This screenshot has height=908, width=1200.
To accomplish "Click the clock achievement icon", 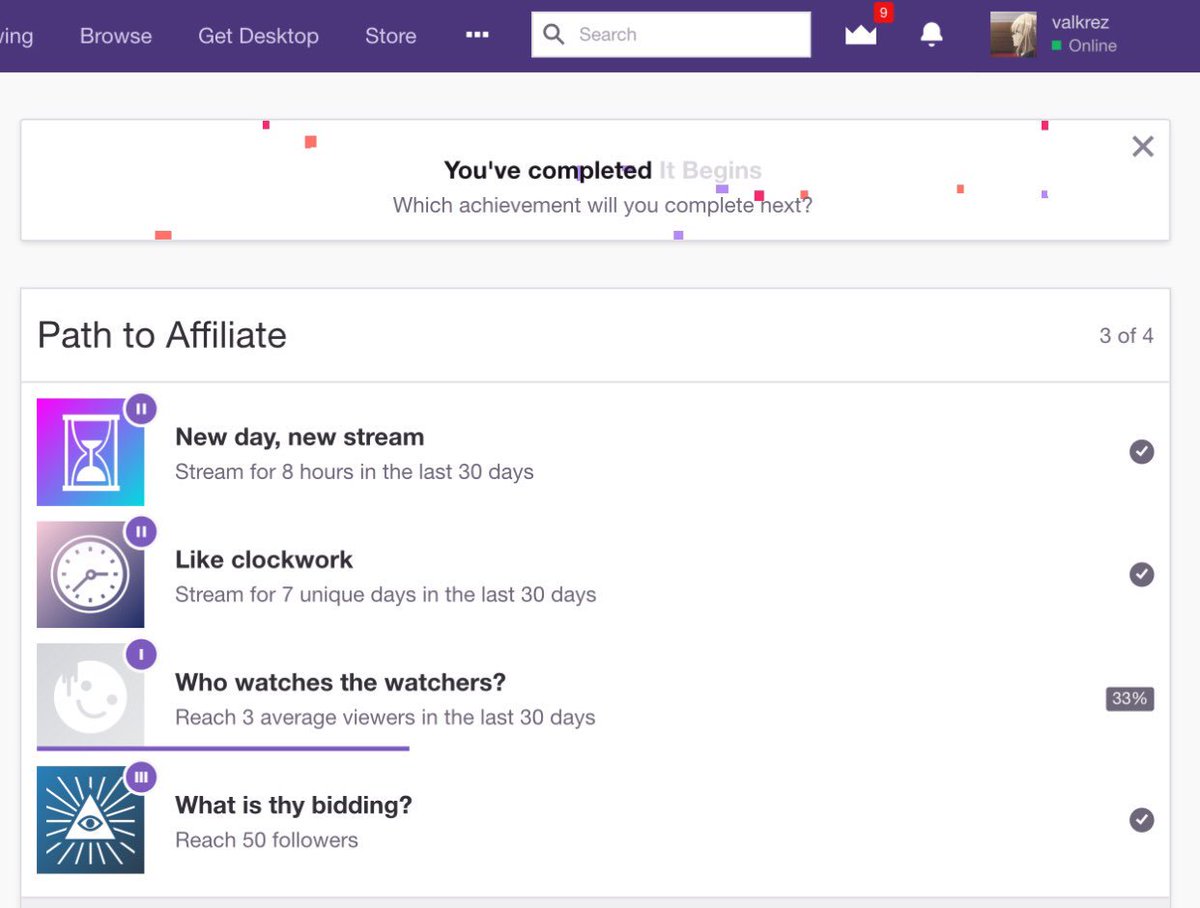I will pos(90,574).
